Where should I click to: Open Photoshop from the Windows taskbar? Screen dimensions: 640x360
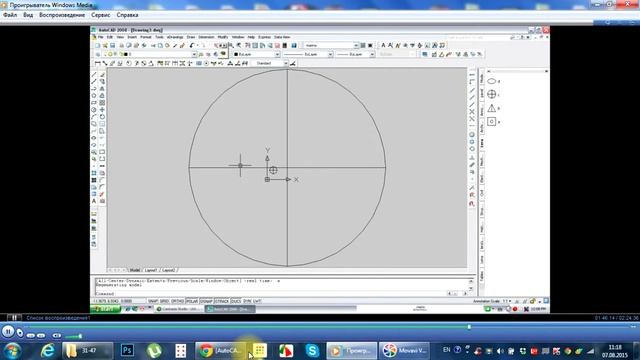coord(127,350)
